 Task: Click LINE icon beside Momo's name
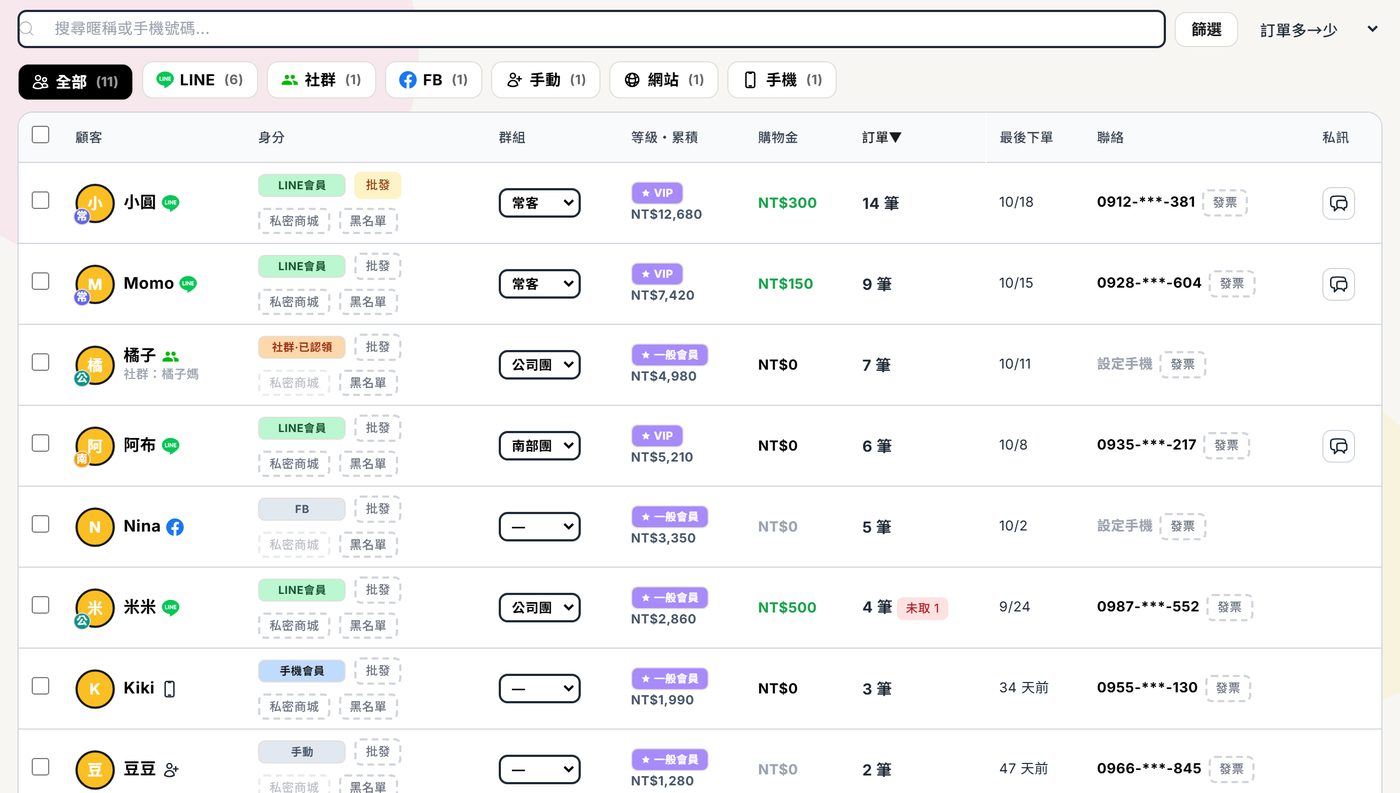point(188,284)
